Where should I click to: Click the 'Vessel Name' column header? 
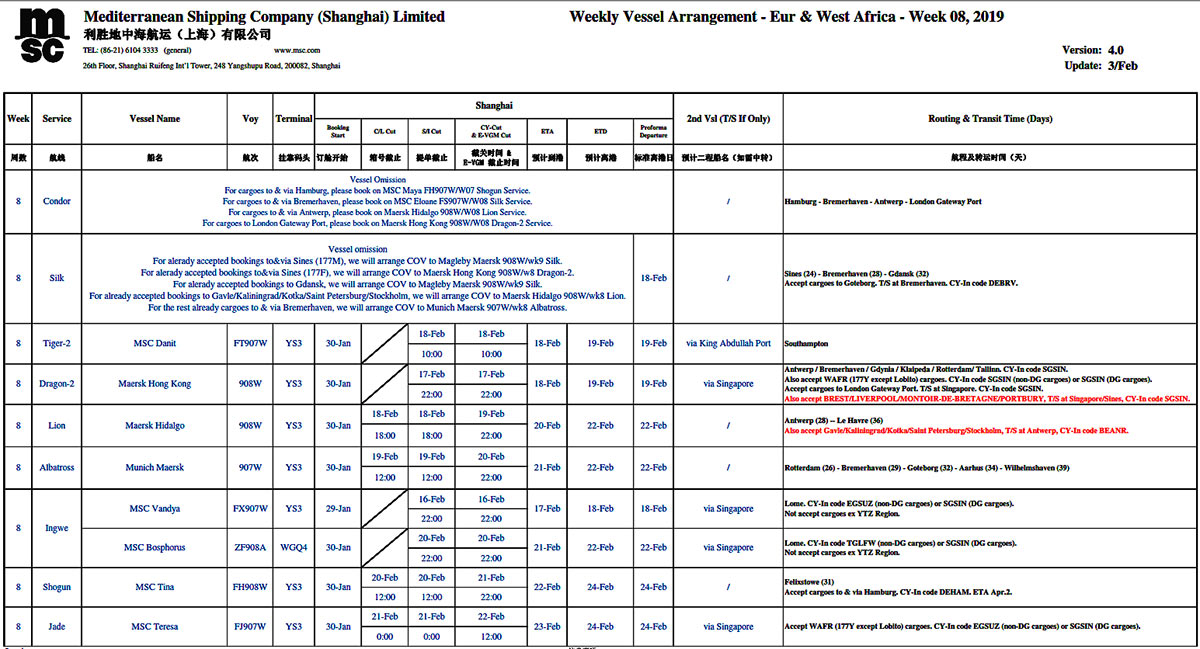coord(155,119)
